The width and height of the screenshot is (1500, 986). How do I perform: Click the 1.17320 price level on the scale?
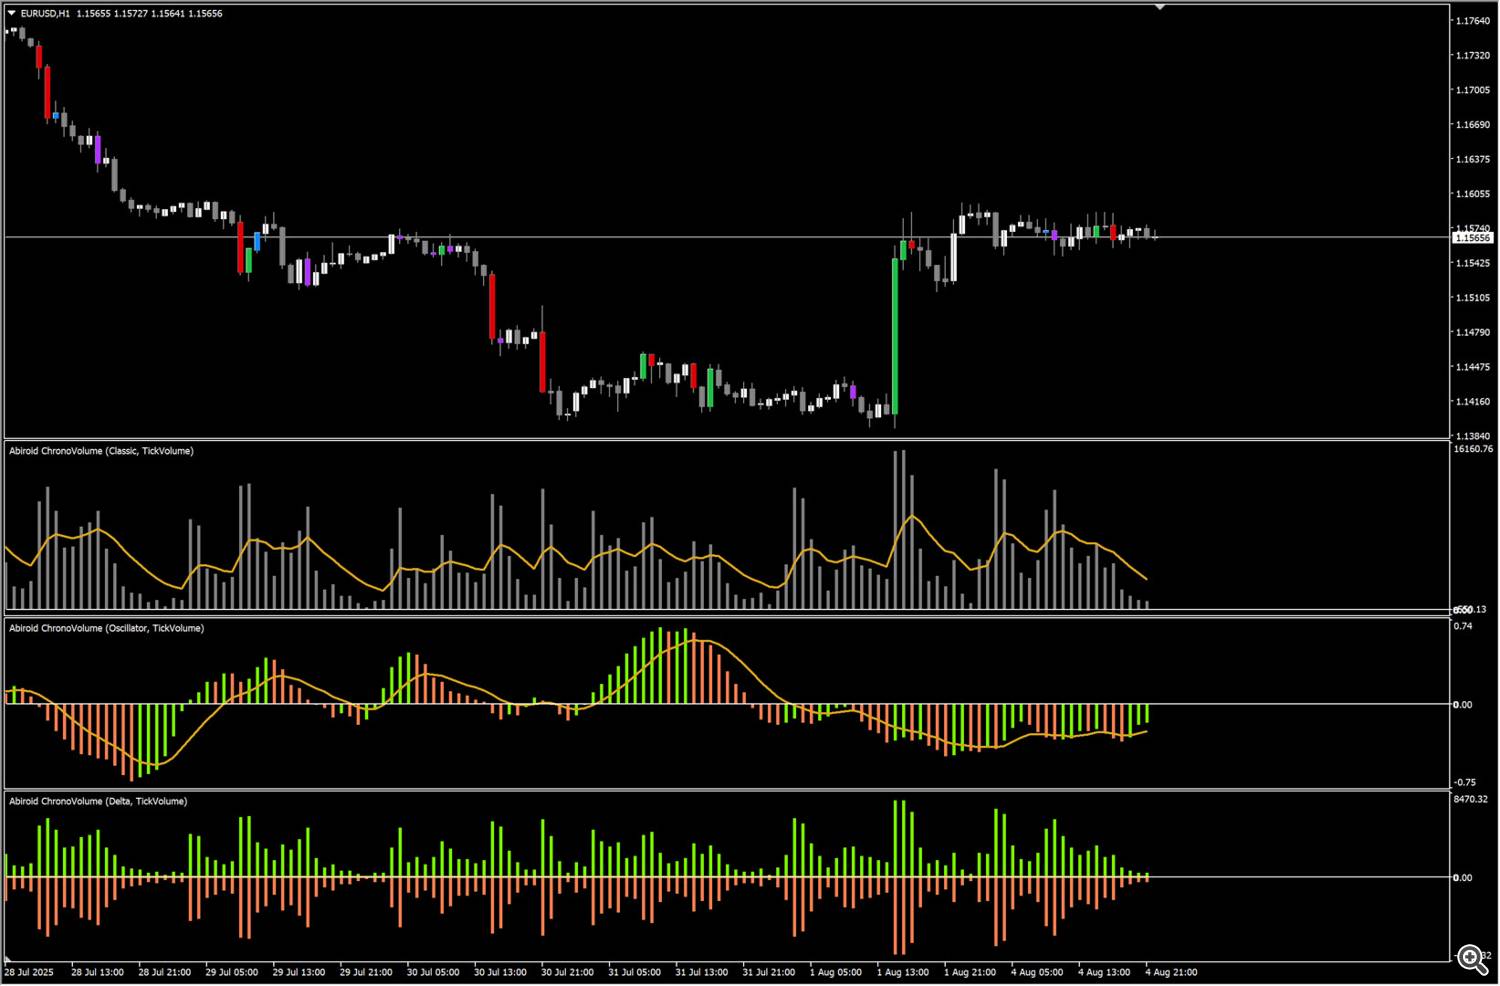pyautogui.click(x=1472, y=56)
